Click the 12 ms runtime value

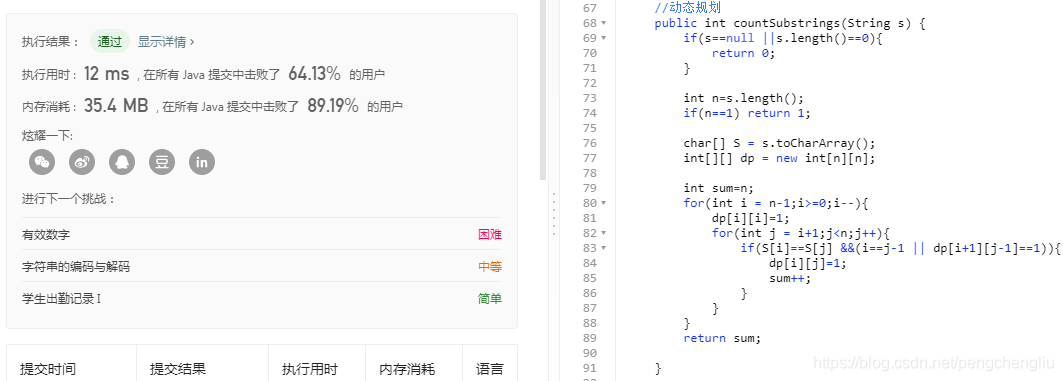point(106,74)
